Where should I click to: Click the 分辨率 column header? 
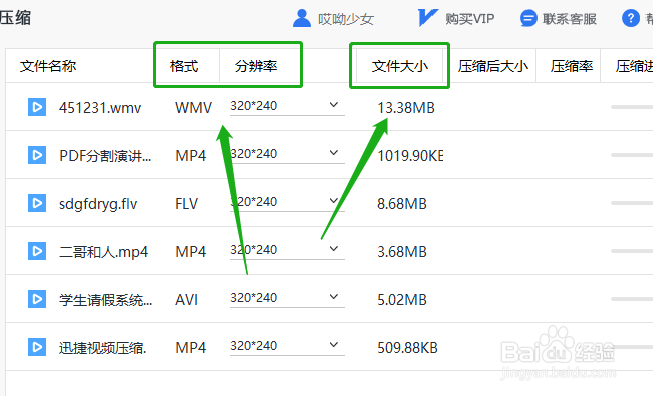[x=256, y=66]
